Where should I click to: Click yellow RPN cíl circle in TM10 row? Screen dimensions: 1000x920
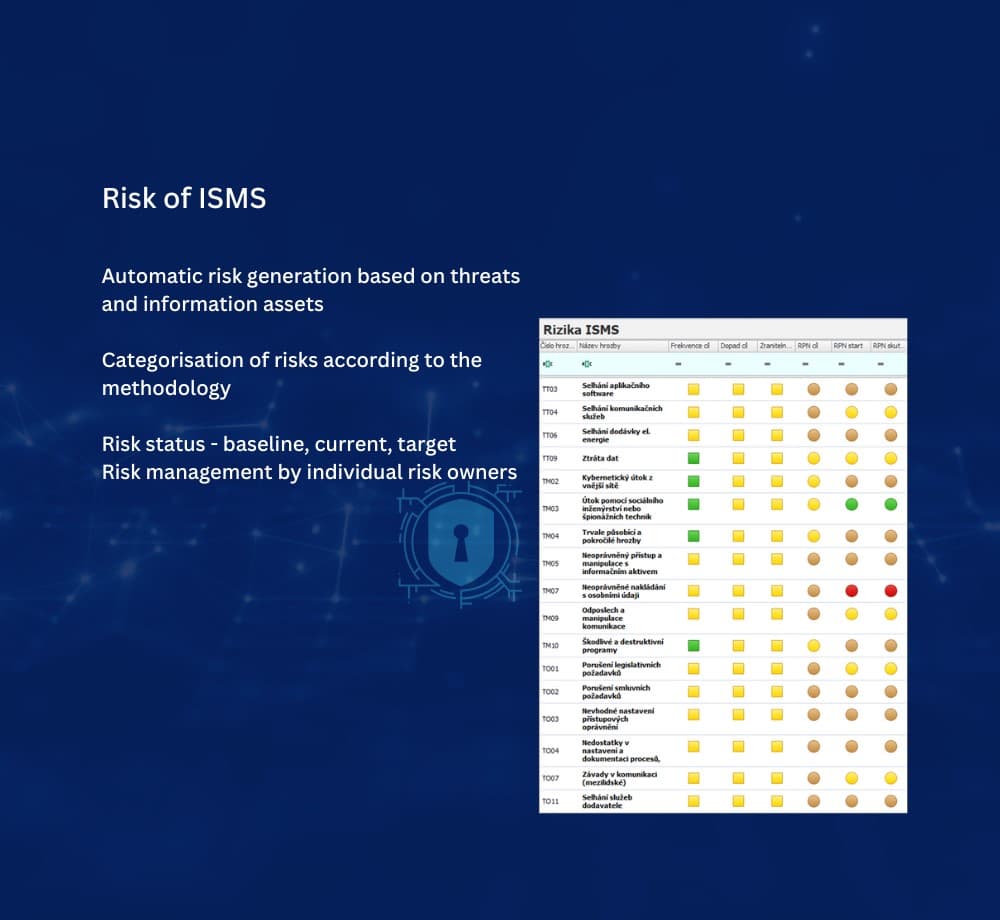coord(814,645)
